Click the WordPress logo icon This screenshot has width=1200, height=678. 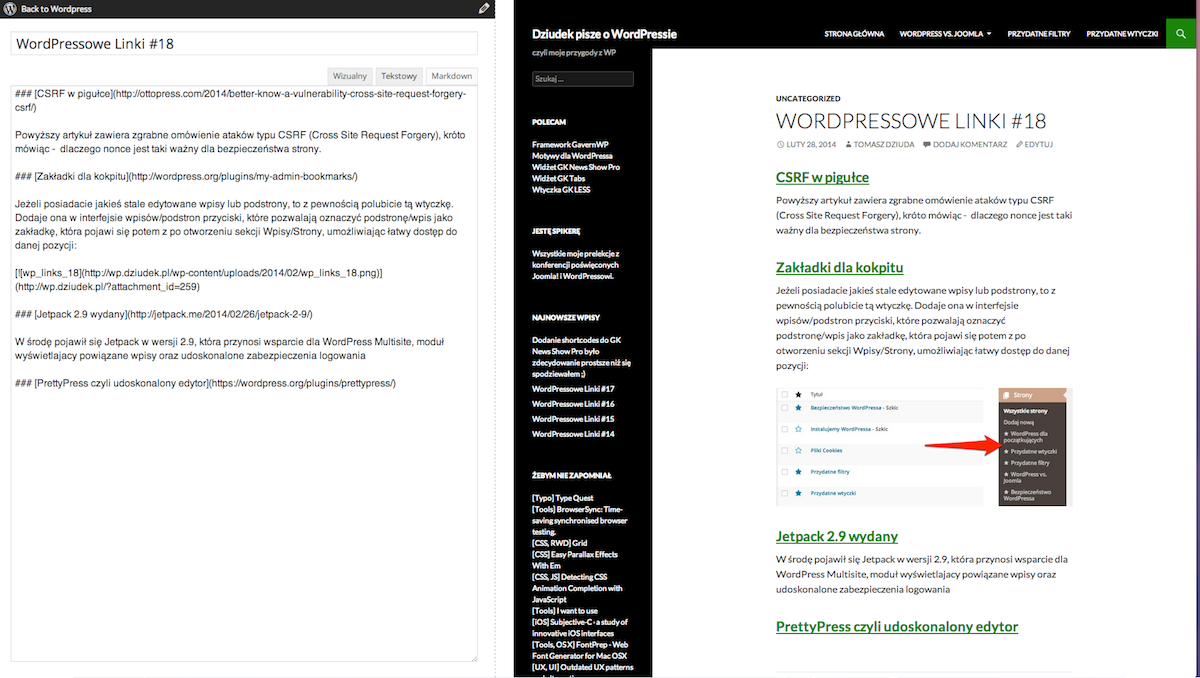[x=10, y=9]
